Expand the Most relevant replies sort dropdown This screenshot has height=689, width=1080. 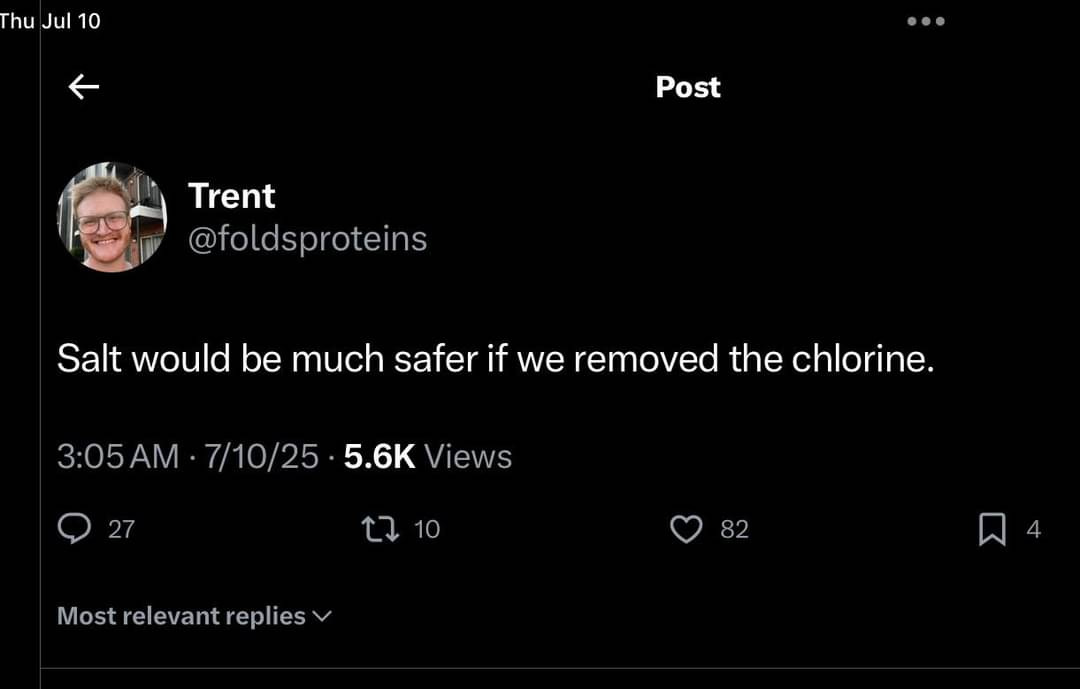coord(181,616)
